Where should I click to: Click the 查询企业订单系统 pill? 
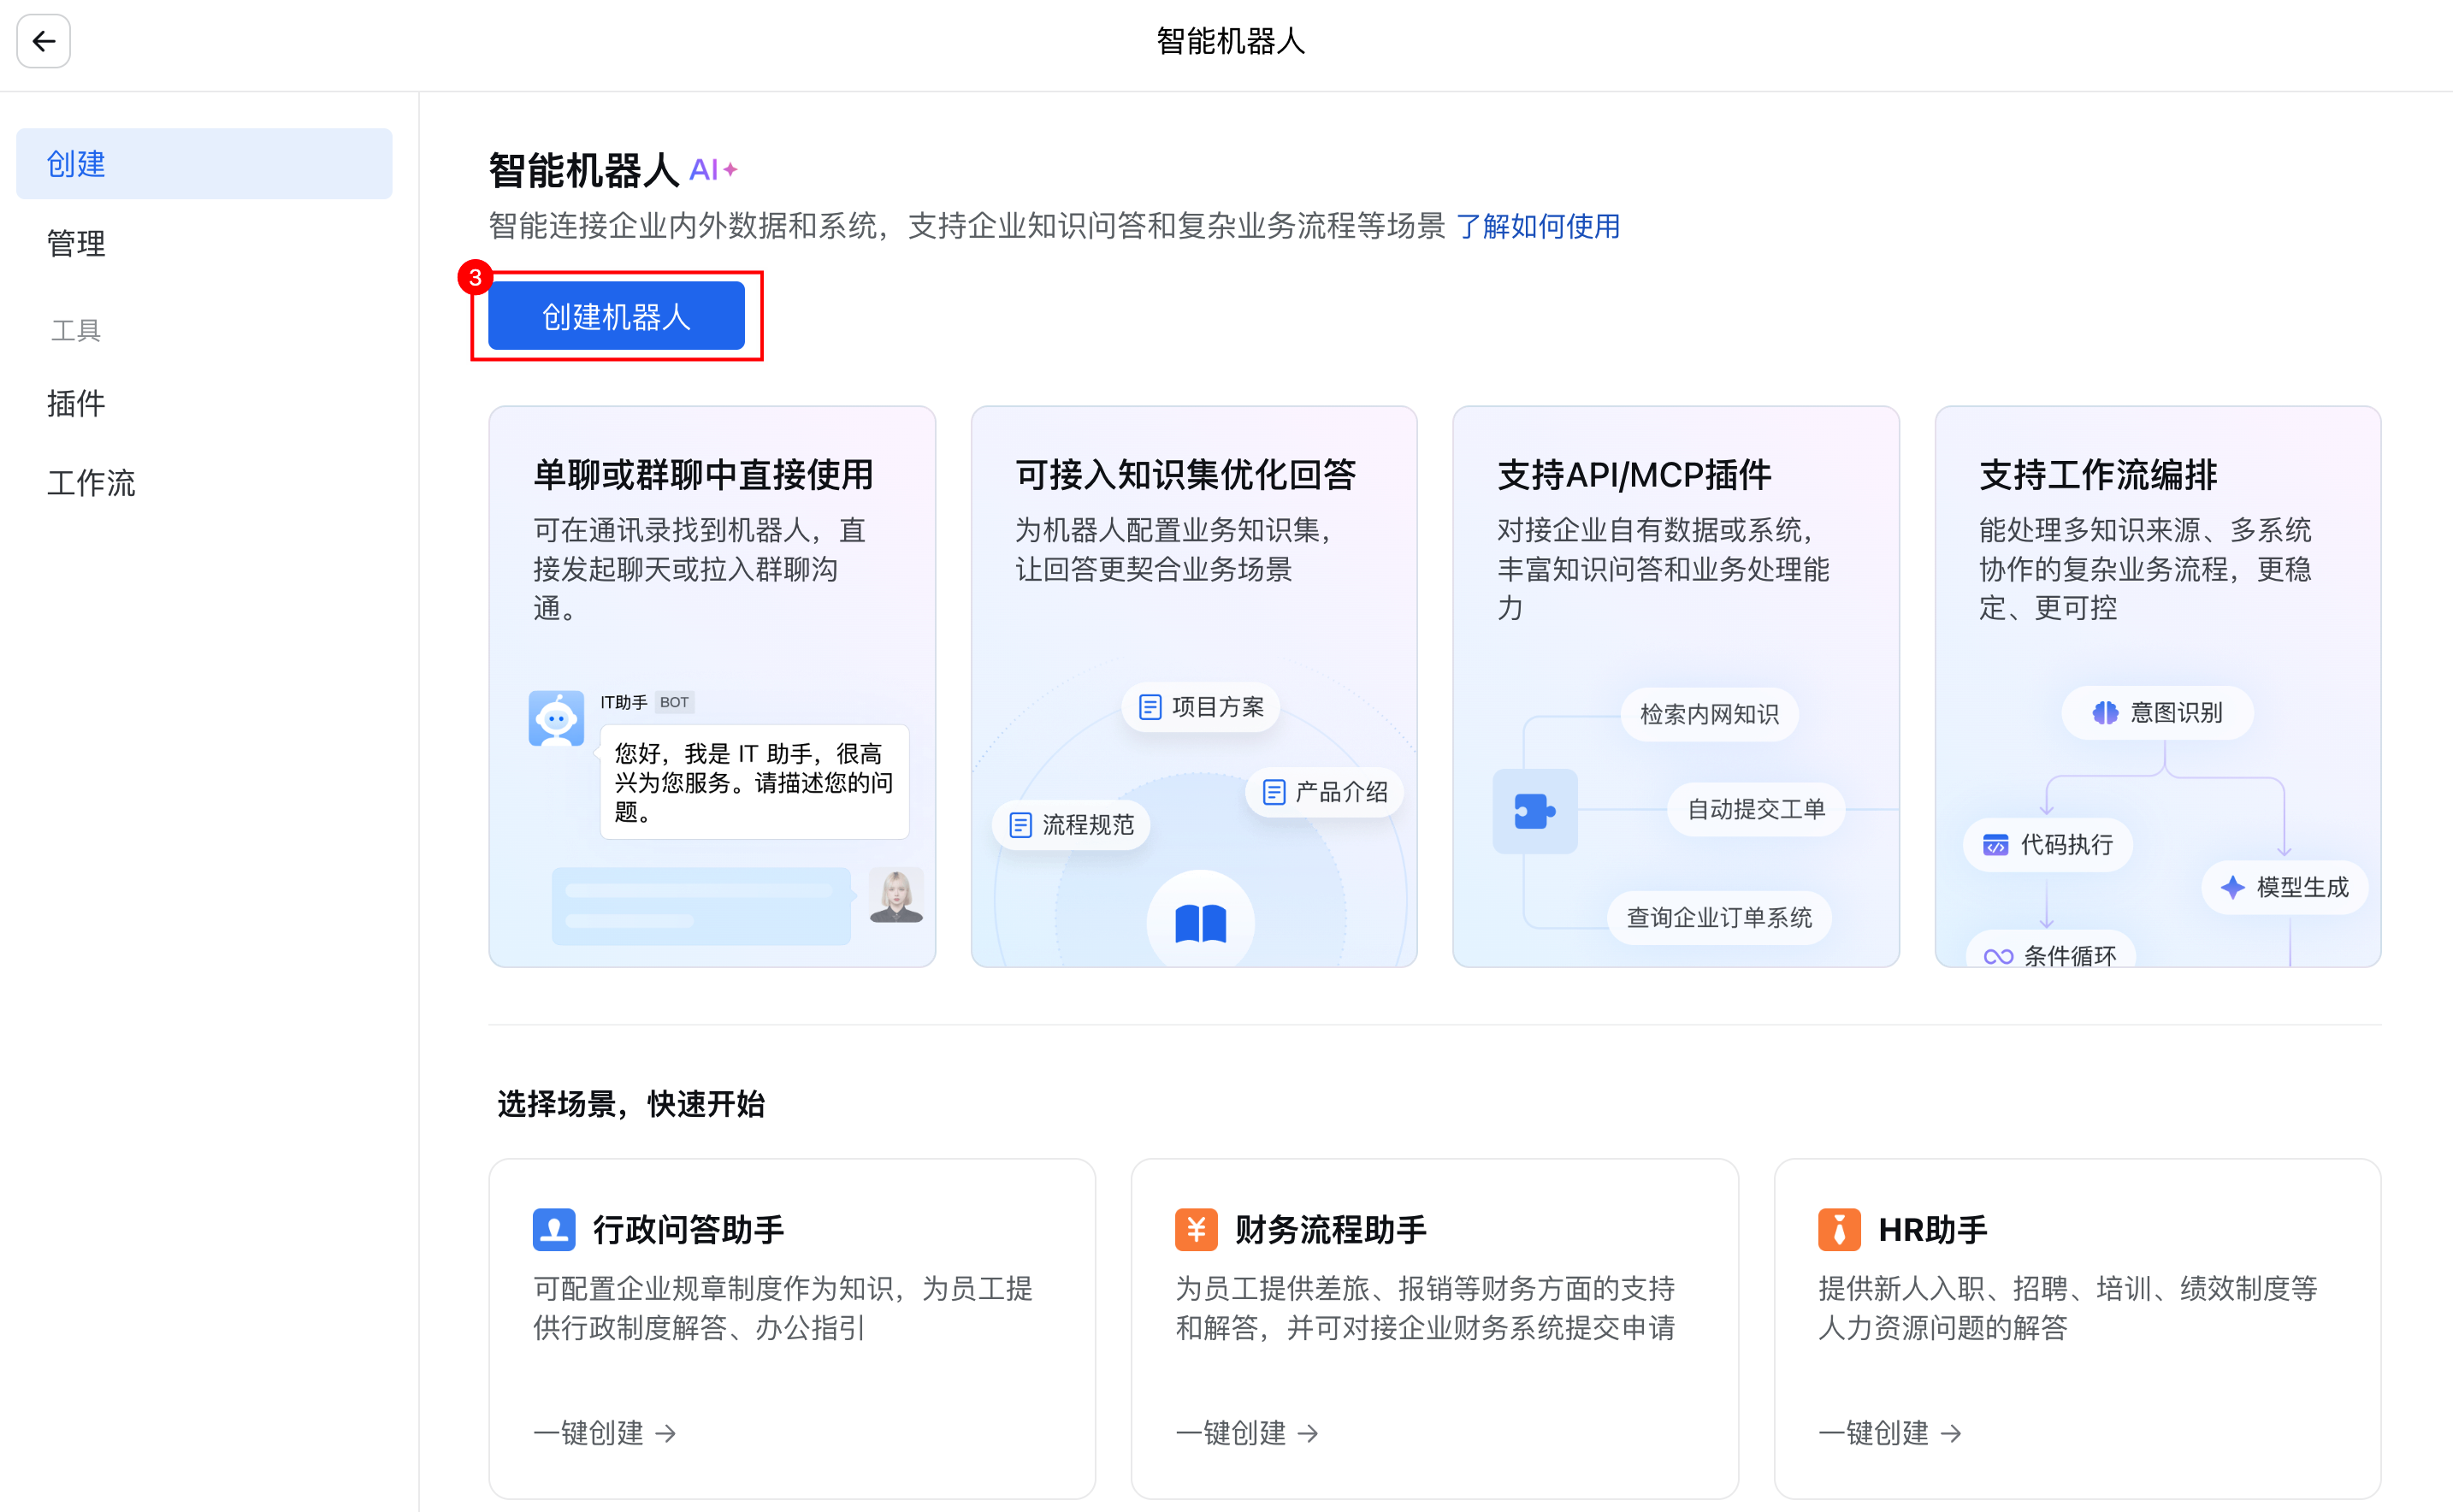(x=1719, y=917)
